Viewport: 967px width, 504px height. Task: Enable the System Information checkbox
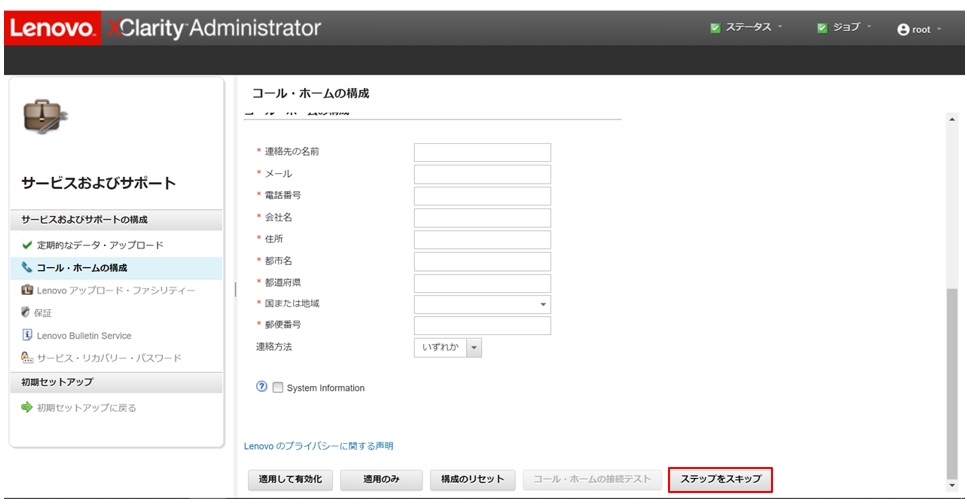click(x=278, y=387)
